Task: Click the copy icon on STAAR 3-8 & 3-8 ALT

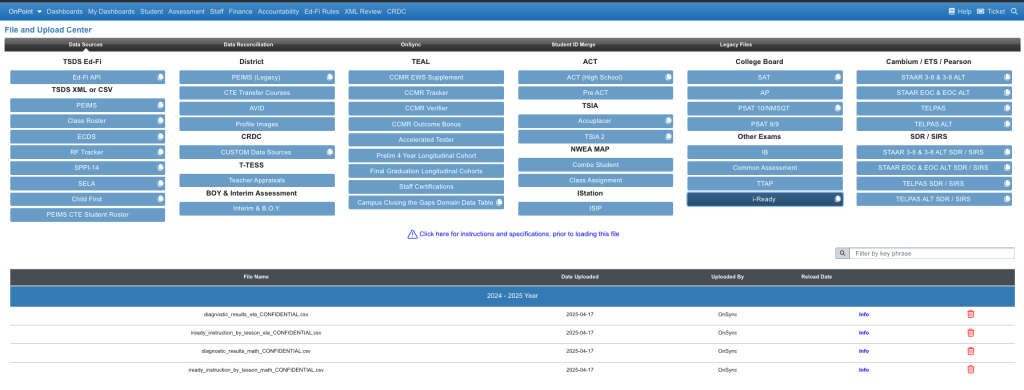Action: [1007, 77]
